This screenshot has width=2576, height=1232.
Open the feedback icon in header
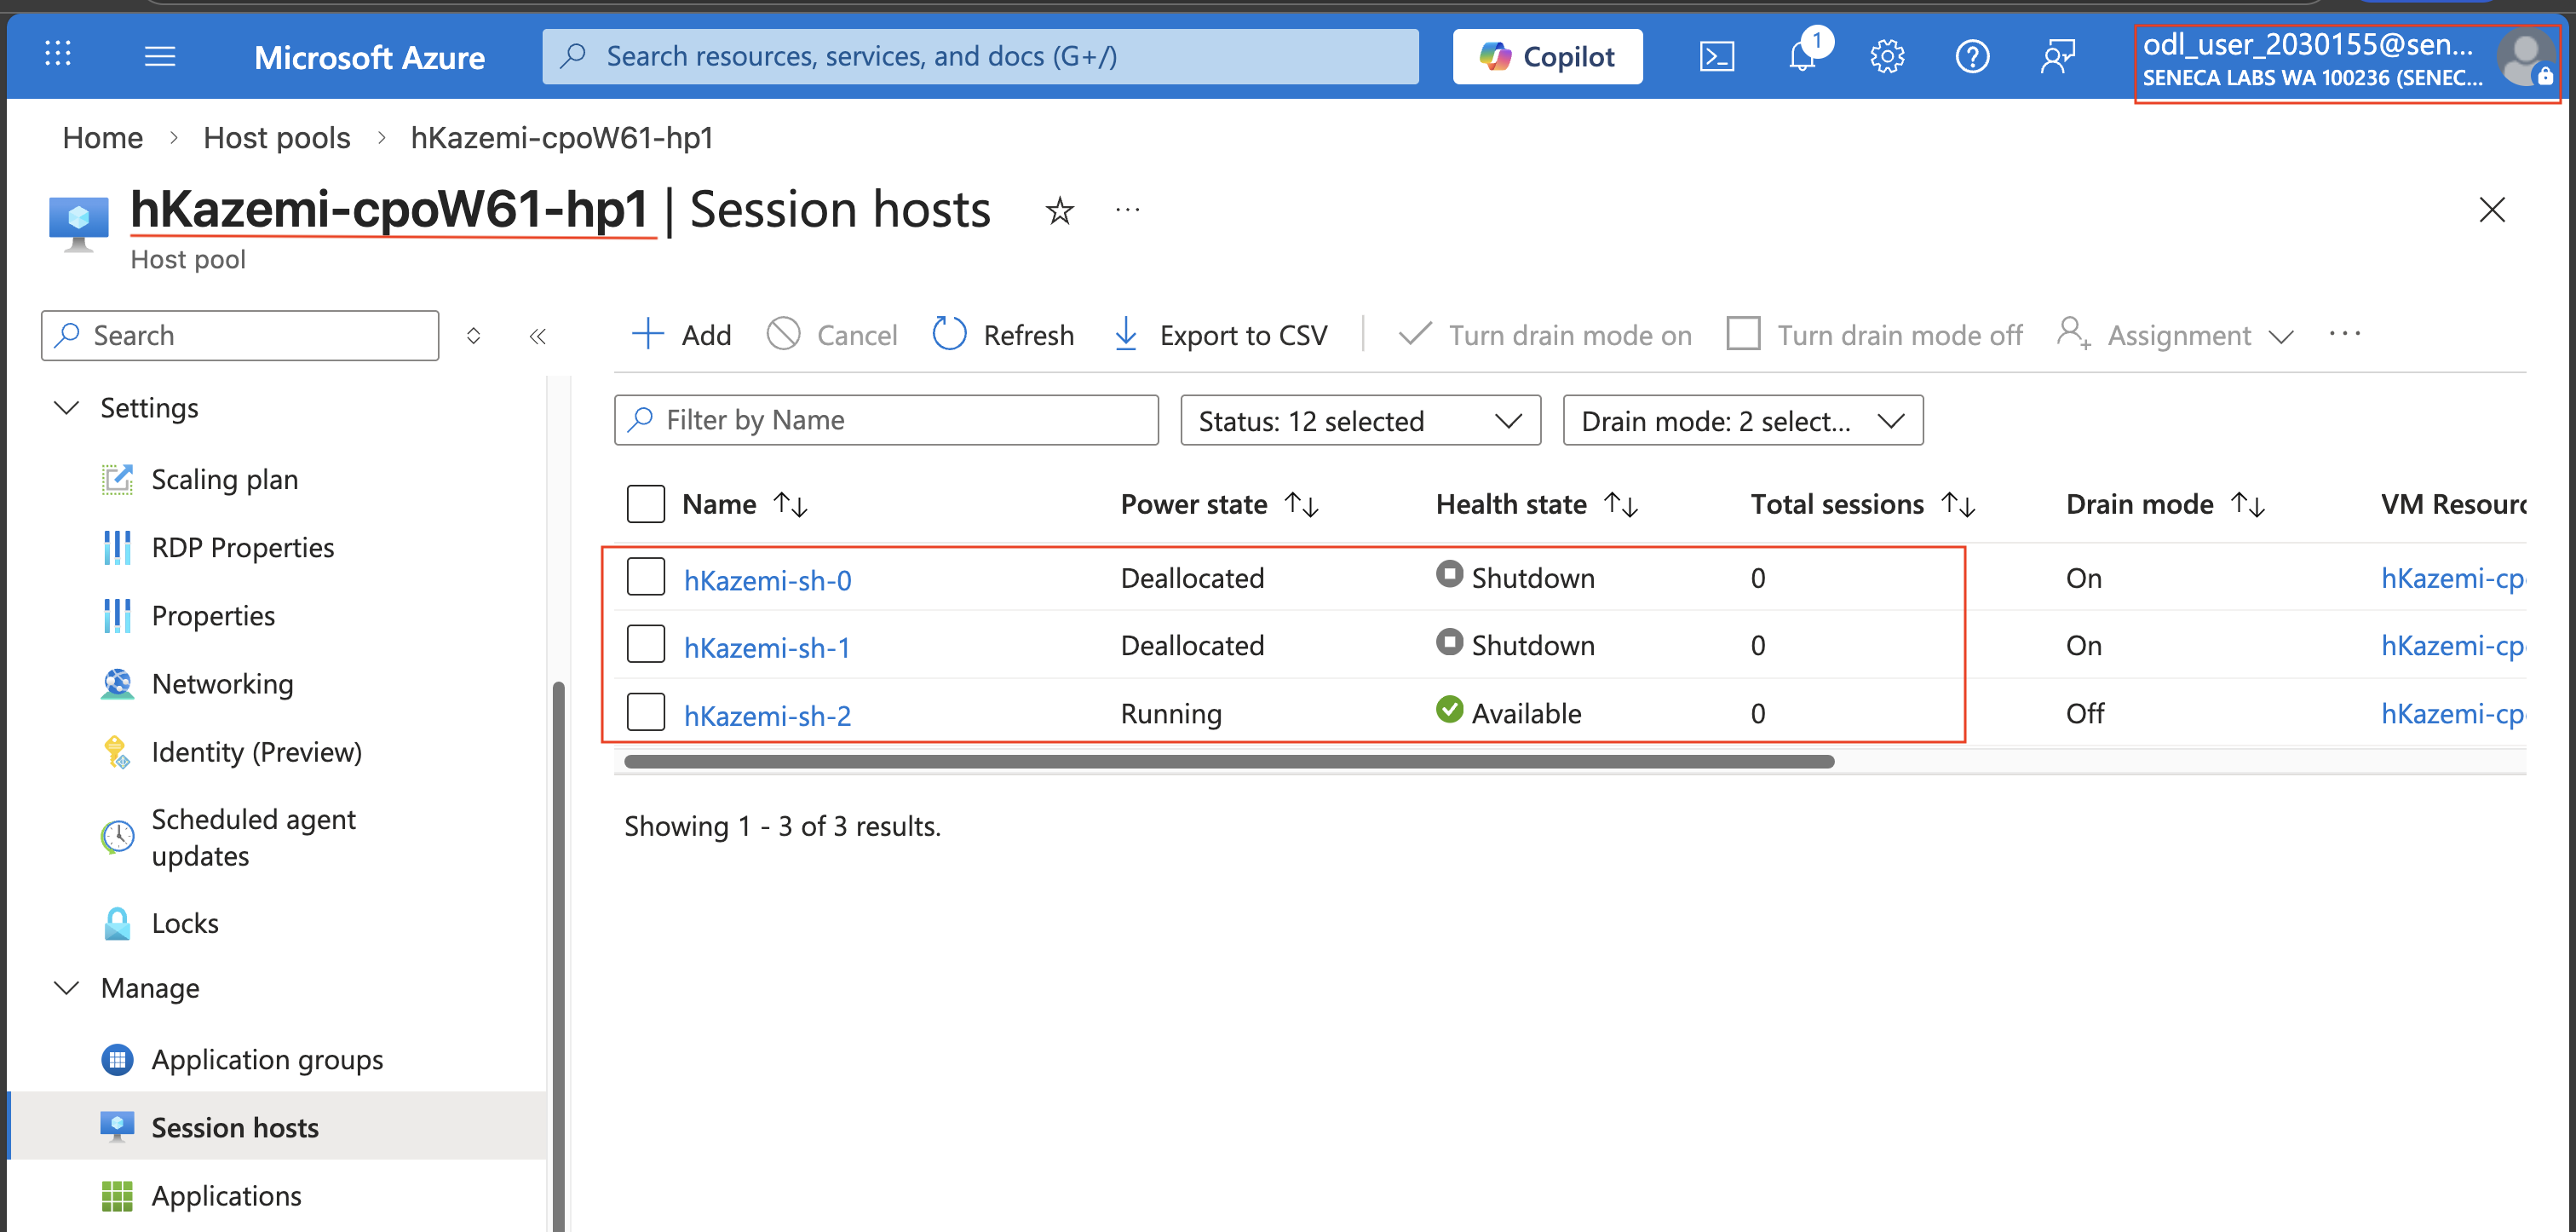[2057, 56]
